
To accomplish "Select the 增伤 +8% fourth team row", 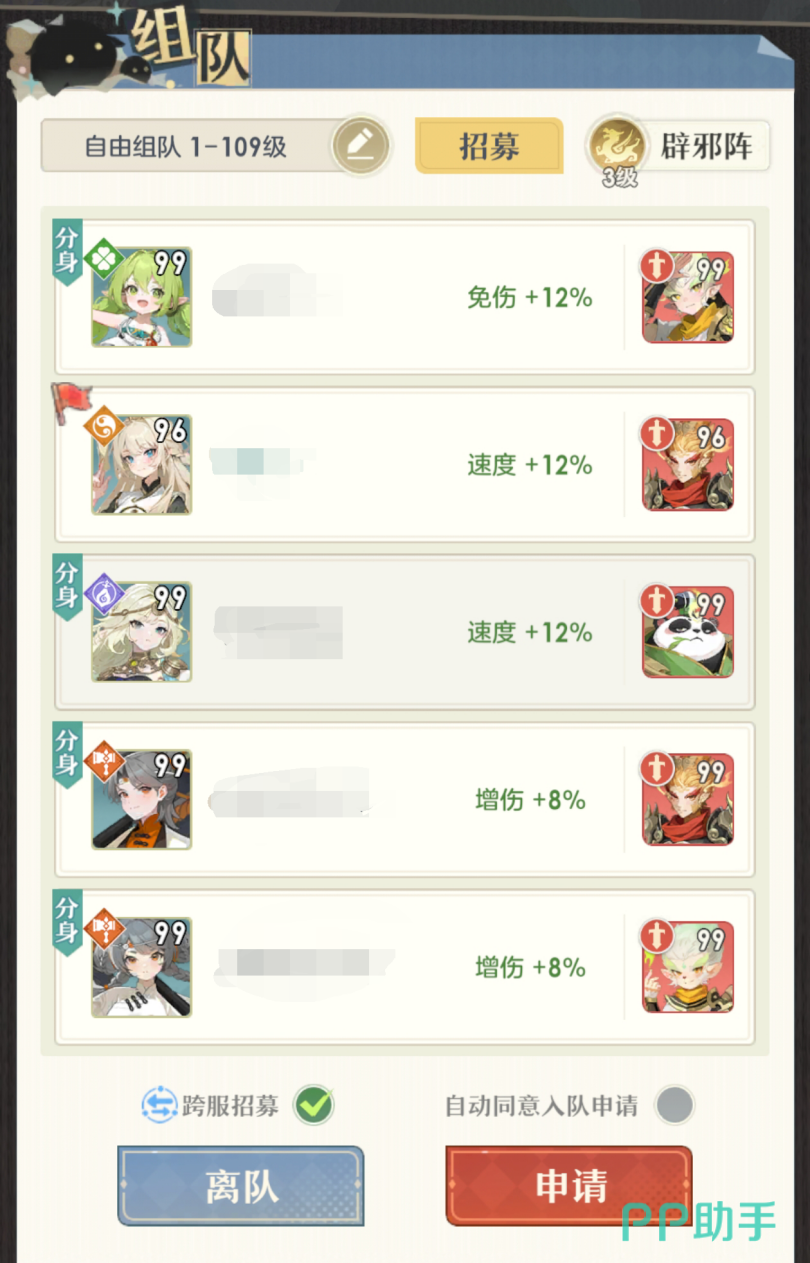I will coord(405,800).
